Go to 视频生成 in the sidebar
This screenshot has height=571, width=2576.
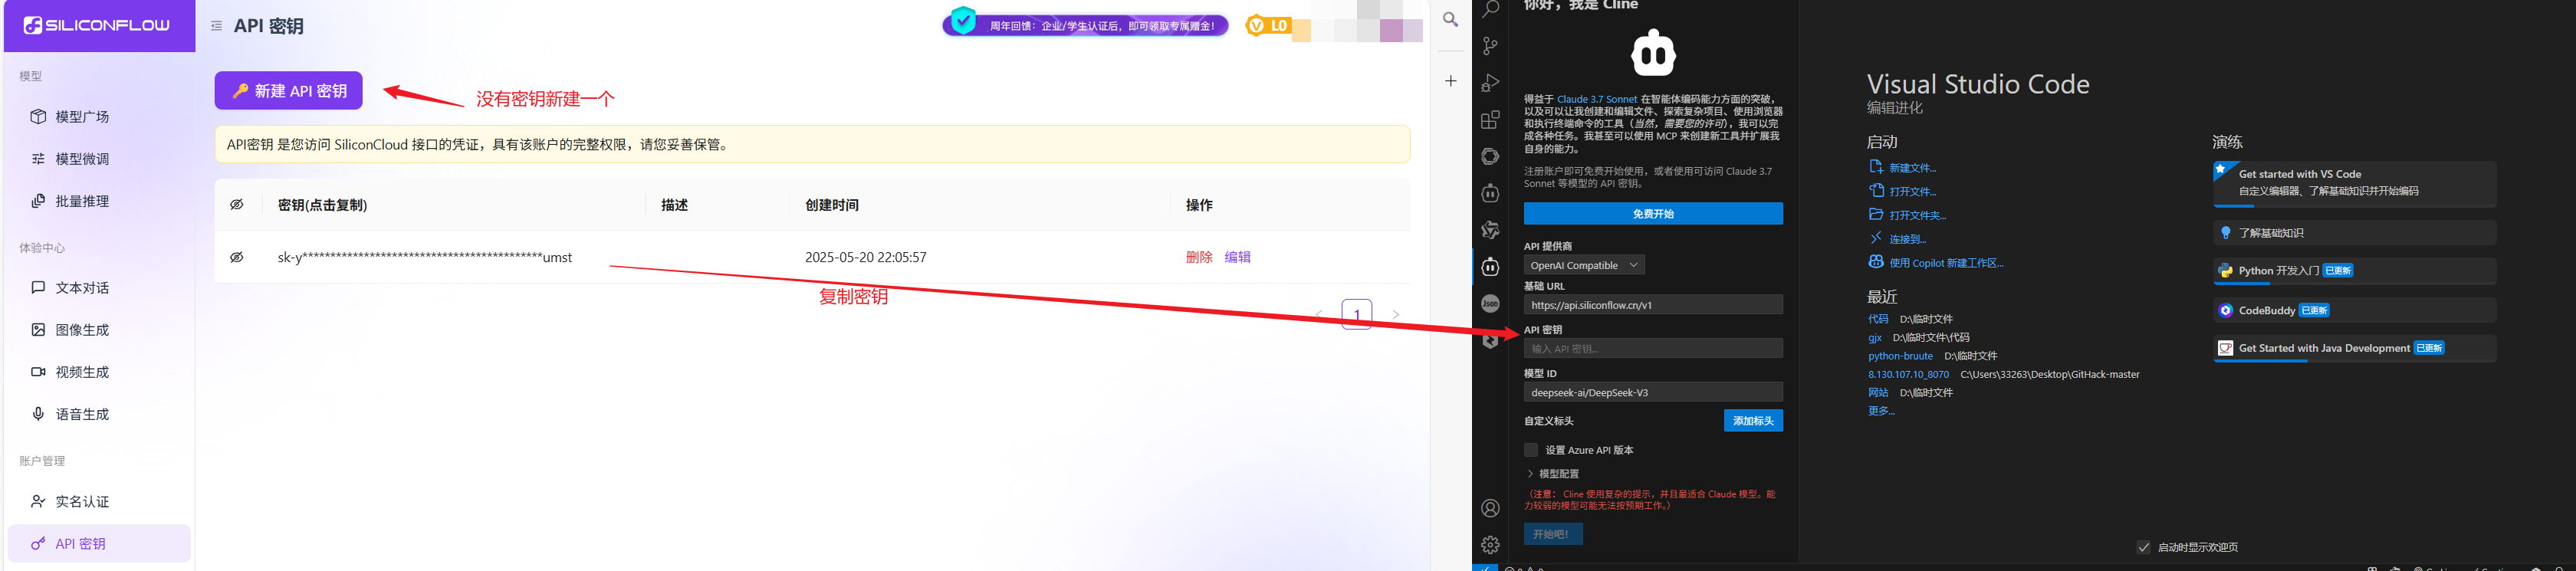[x=98, y=372]
